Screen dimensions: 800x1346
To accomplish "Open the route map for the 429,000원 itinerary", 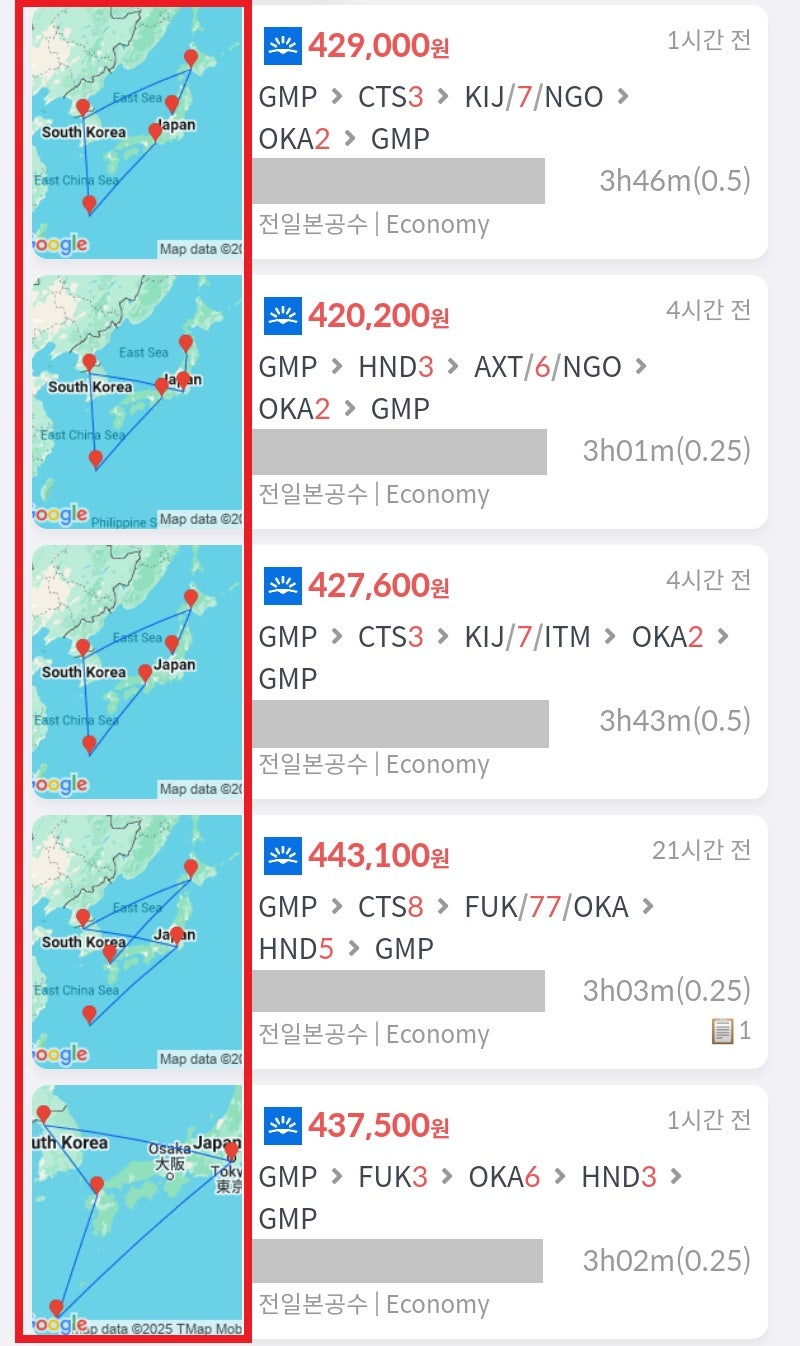I will pyautogui.click(x=137, y=135).
